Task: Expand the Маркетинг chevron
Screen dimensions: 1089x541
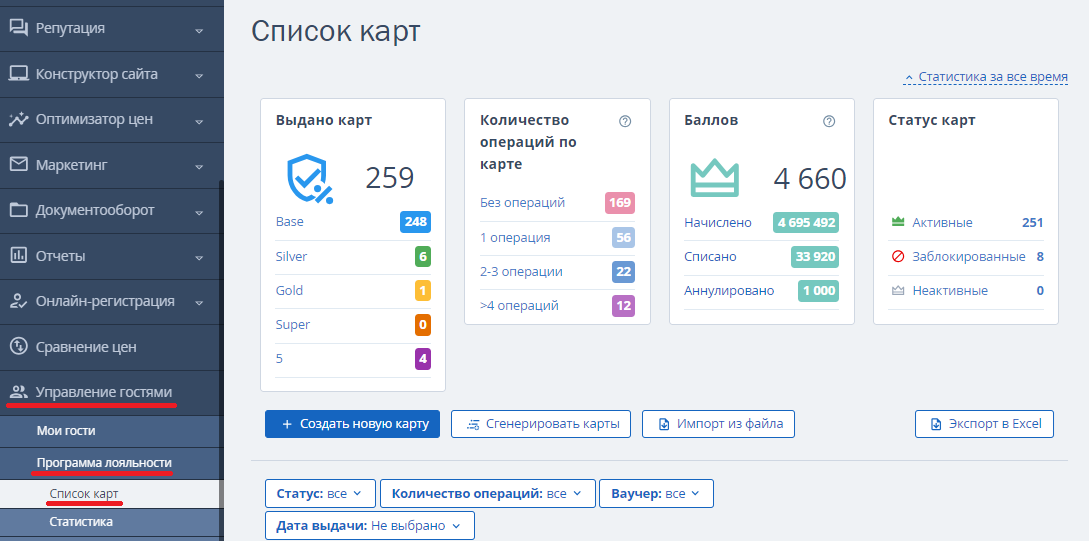Action: pos(199,167)
